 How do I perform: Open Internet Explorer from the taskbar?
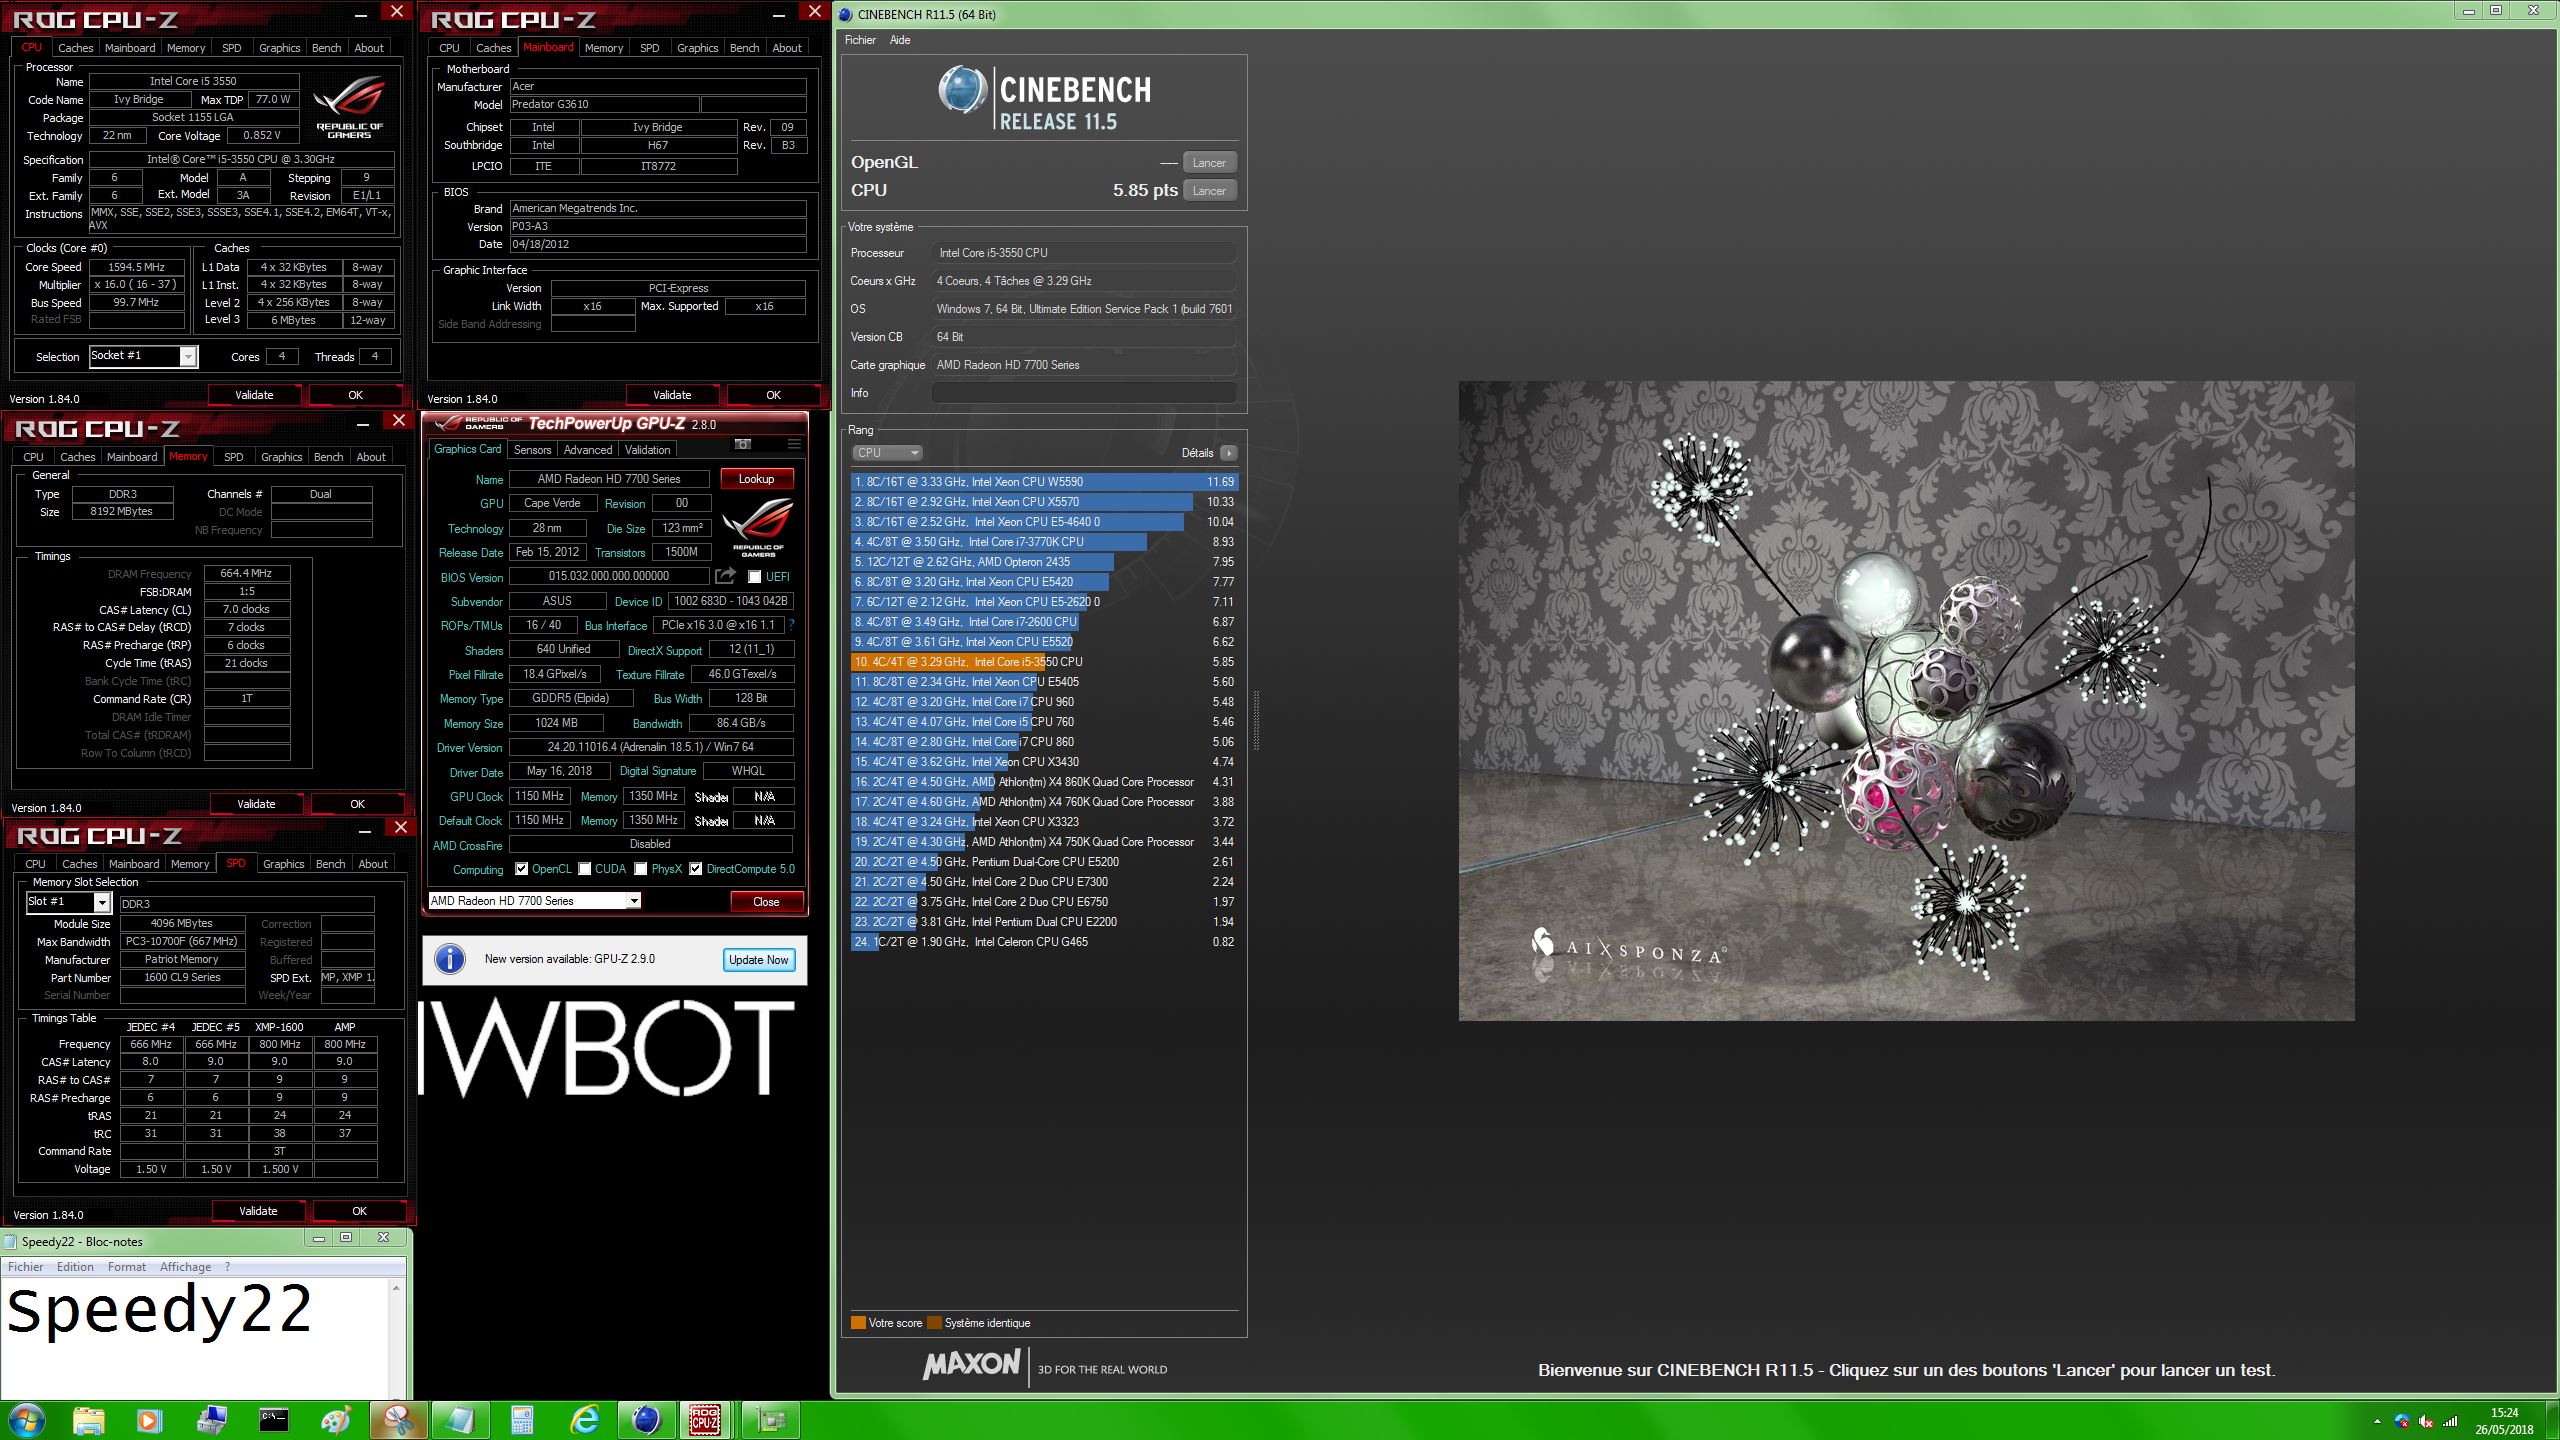584,1420
